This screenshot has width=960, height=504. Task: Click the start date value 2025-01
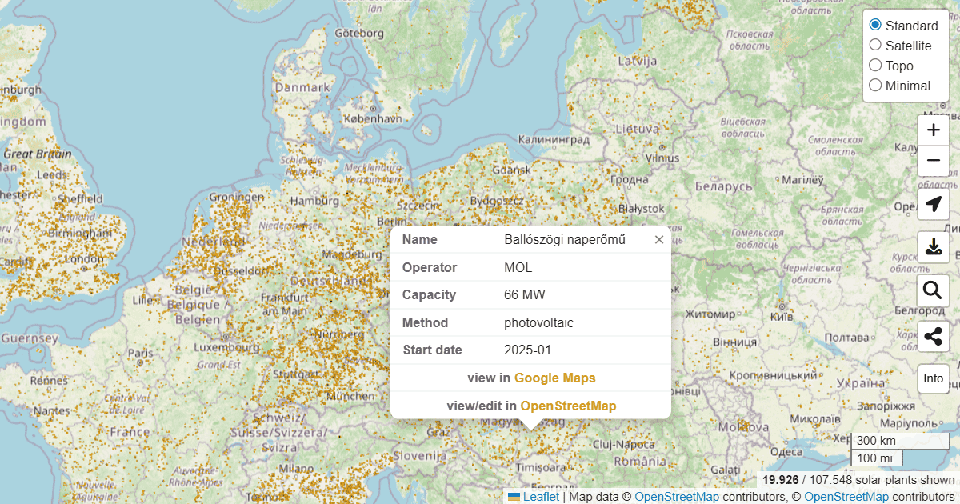pos(528,350)
